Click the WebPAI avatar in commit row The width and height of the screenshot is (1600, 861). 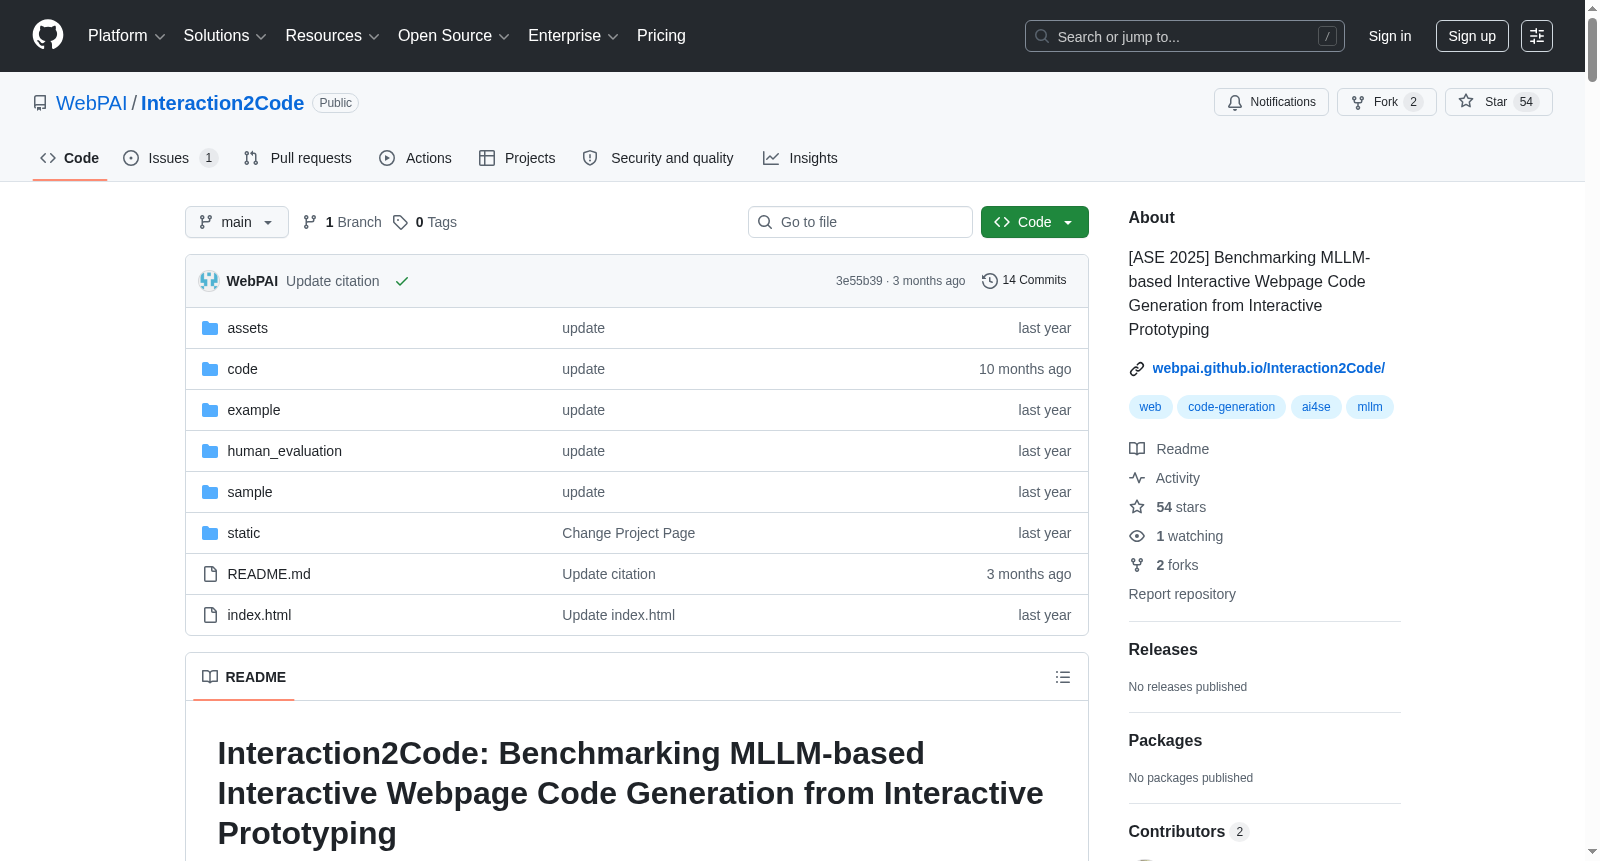tap(209, 281)
